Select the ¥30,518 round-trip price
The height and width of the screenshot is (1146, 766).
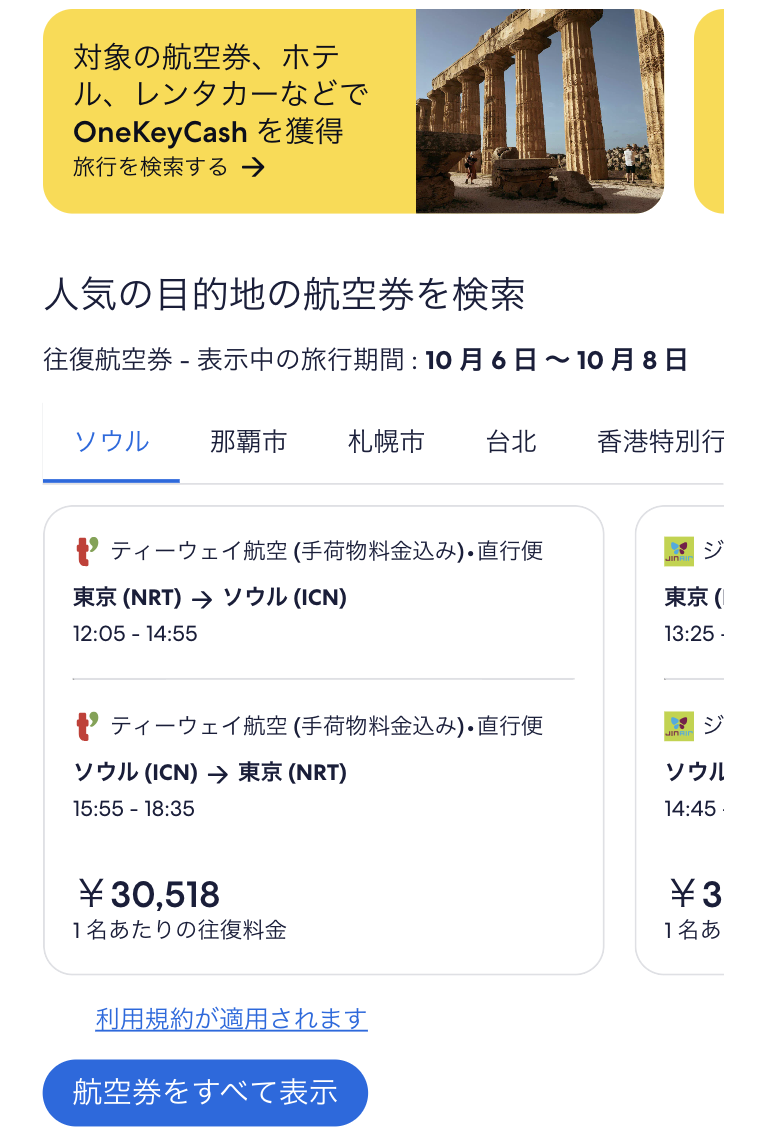coord(150,894)
